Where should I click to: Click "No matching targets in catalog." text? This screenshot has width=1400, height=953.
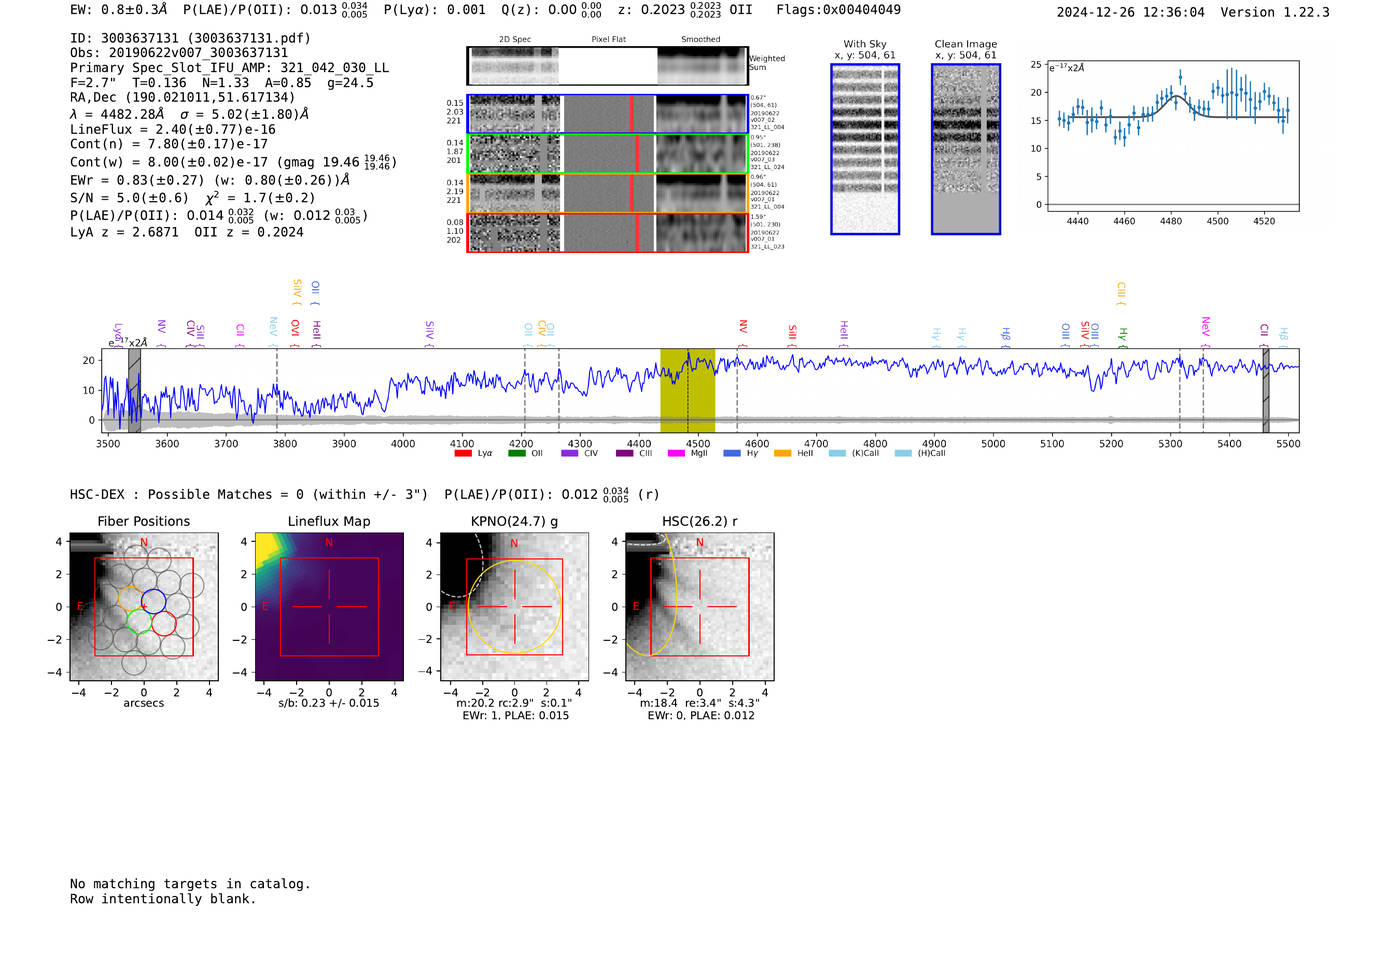190,884
